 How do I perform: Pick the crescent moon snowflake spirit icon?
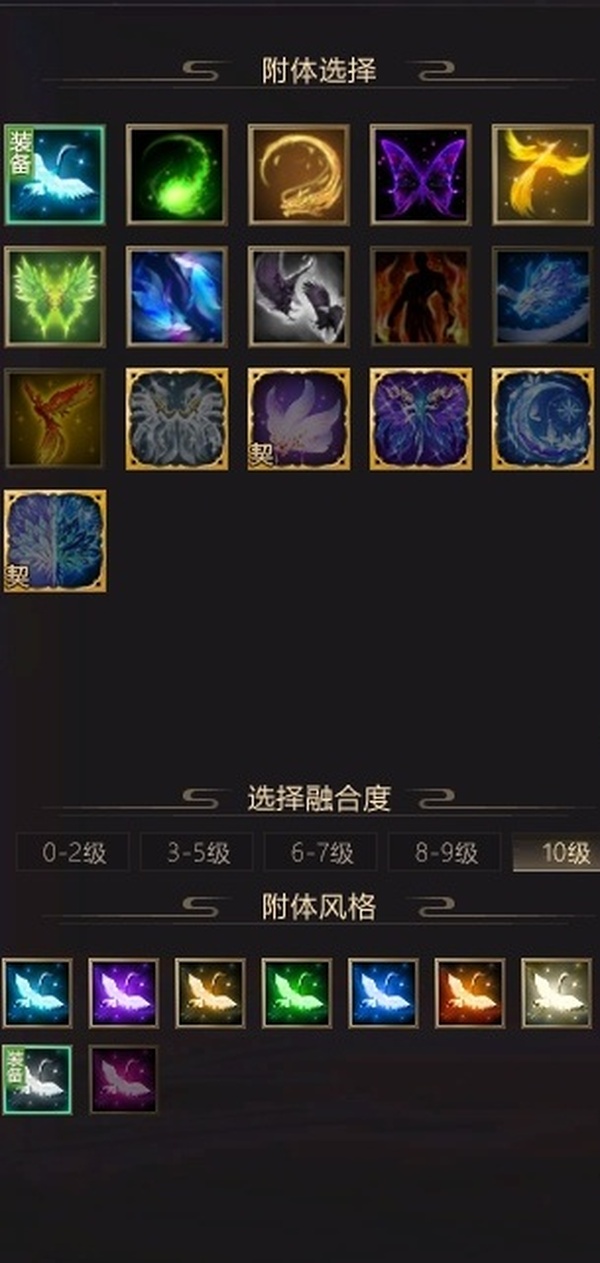tap(543, 418)
